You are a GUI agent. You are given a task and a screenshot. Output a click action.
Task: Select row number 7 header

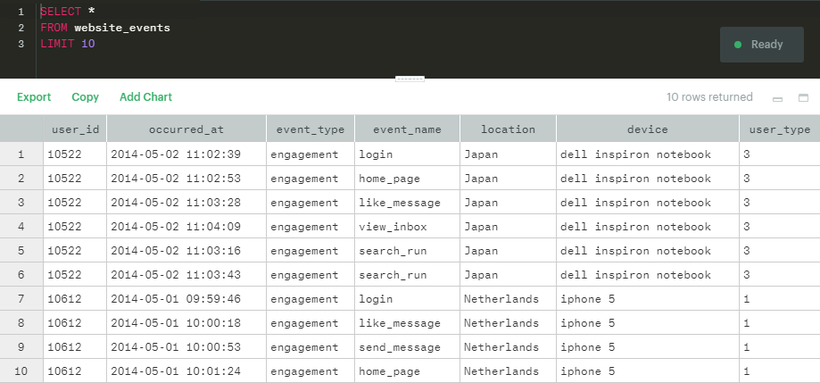tap(21, 299)
